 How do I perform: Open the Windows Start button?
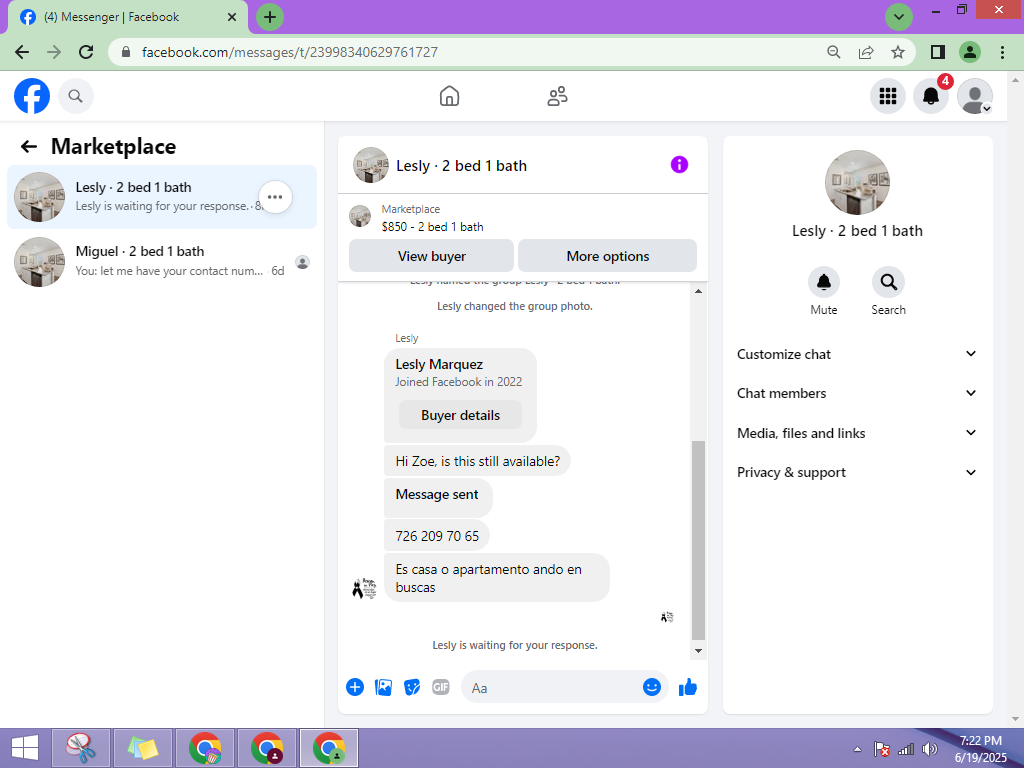point(25,748)
